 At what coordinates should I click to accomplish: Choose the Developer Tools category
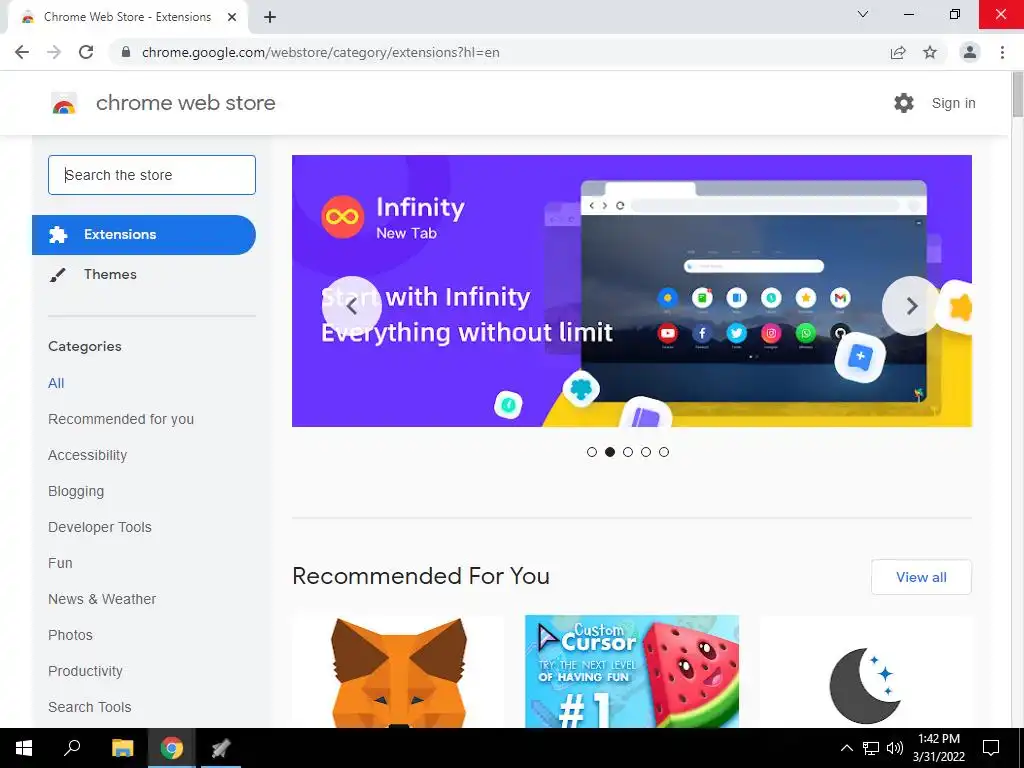[x=100, y=527]
